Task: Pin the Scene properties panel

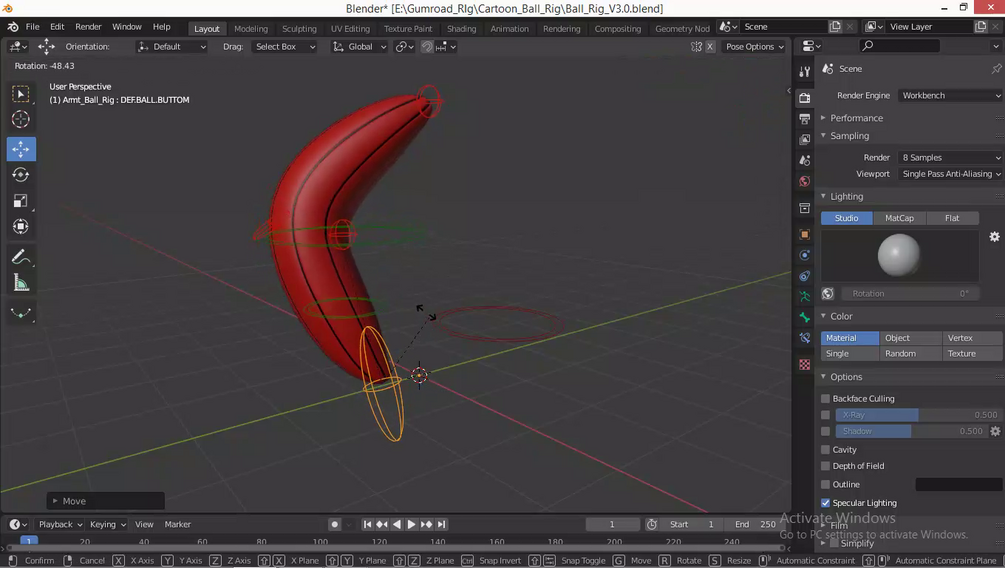Action: (996, 69)
